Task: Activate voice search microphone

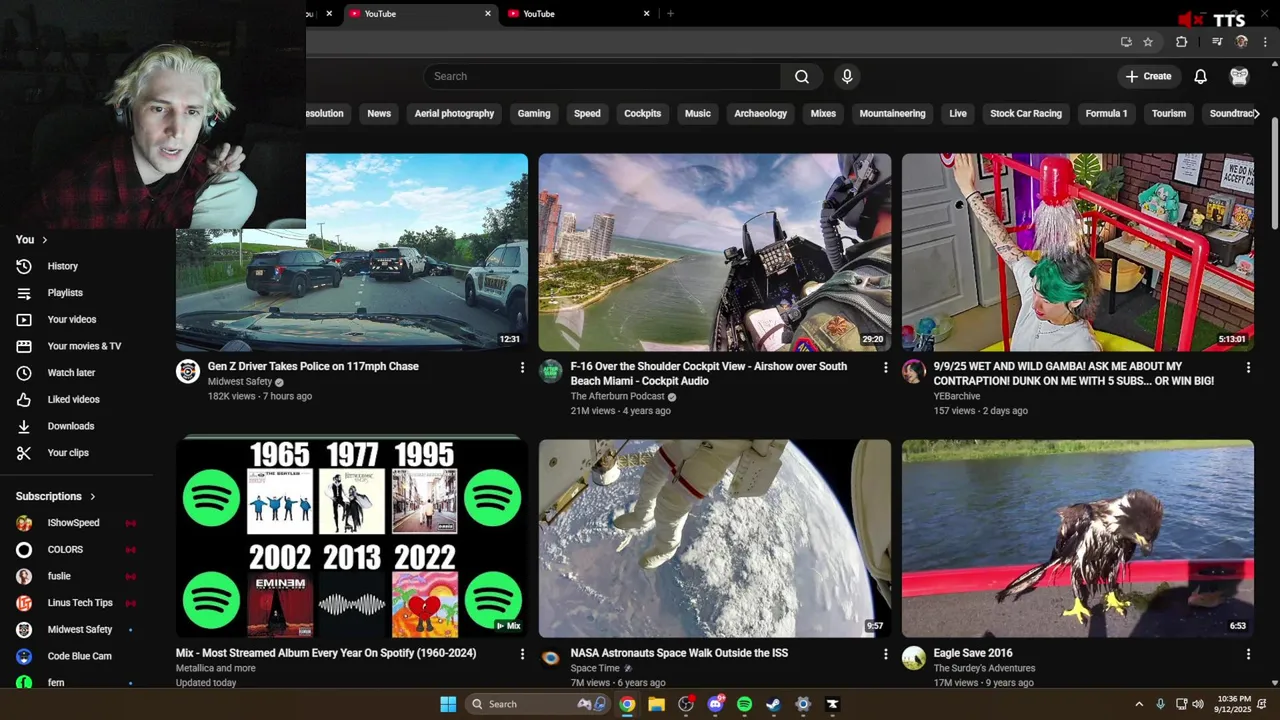Action: coord(847,76)
